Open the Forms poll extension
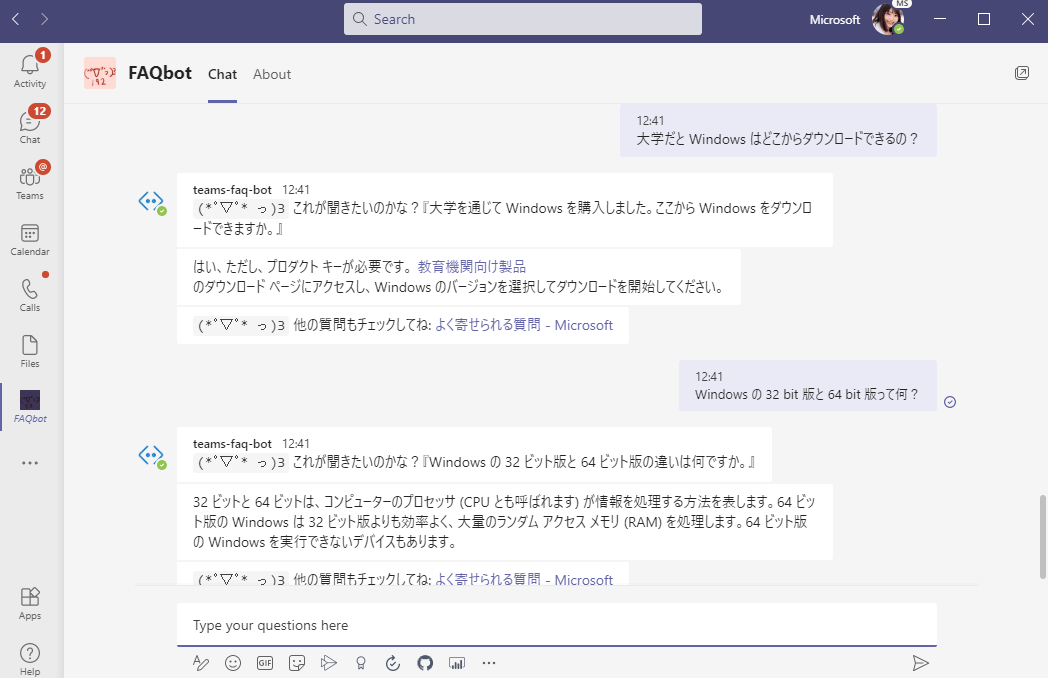The width and height of the screenshot is (1048, 678). pyautogui.click(x=457, y=663)
